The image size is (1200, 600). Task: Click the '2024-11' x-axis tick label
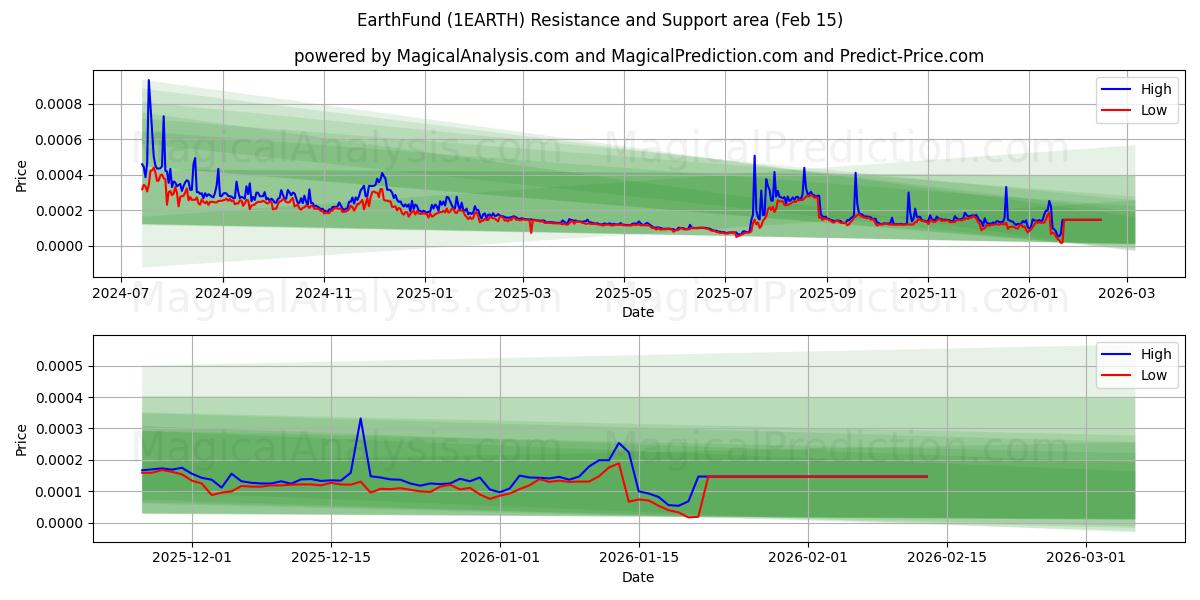[x=324, y=293]
